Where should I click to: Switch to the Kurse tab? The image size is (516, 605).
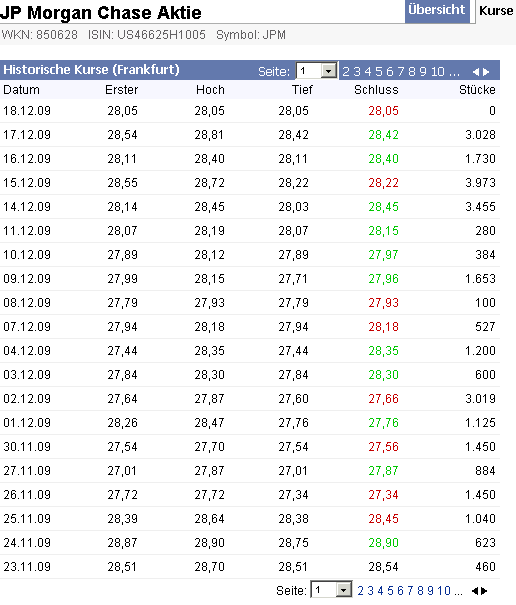click(496, 11)
